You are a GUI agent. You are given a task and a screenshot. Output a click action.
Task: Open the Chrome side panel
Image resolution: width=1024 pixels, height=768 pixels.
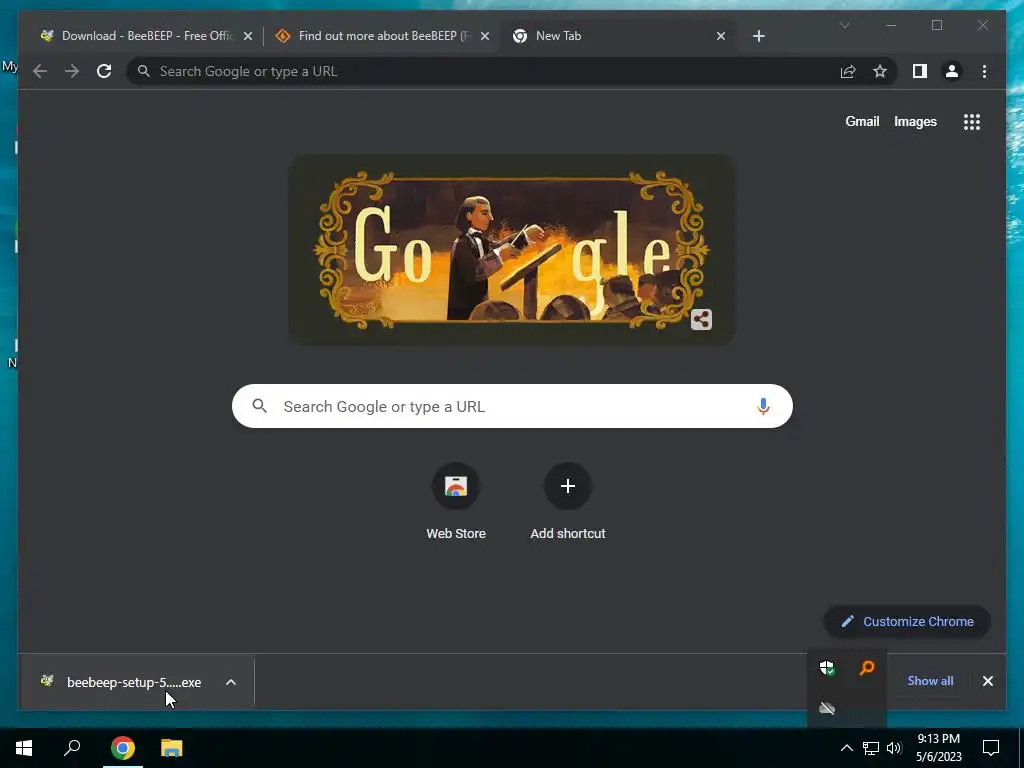pos(920,71)
